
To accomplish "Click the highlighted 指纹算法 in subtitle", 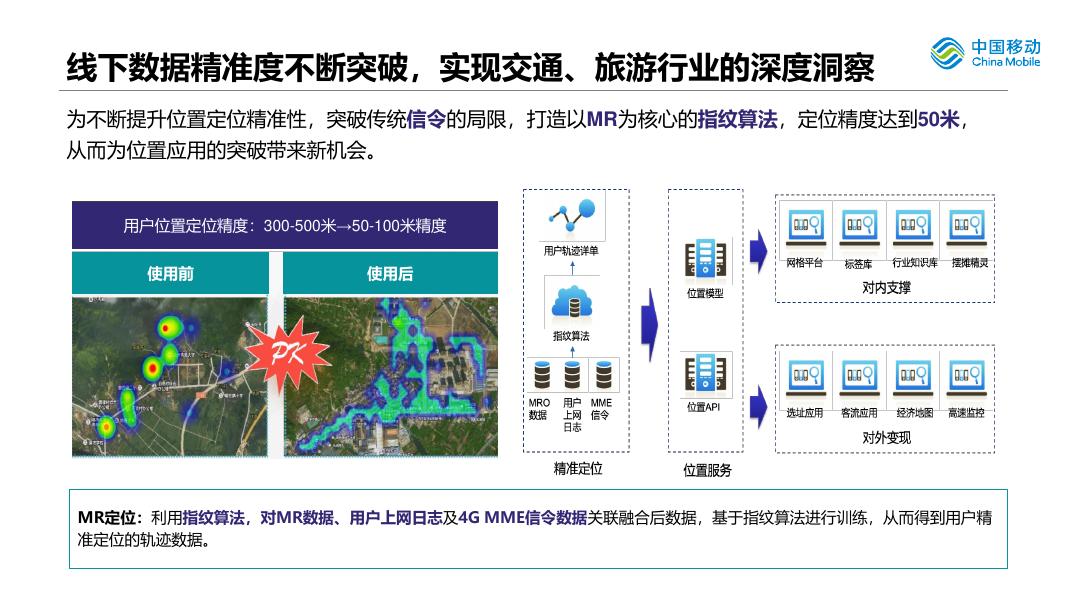I will coord(737,120).
